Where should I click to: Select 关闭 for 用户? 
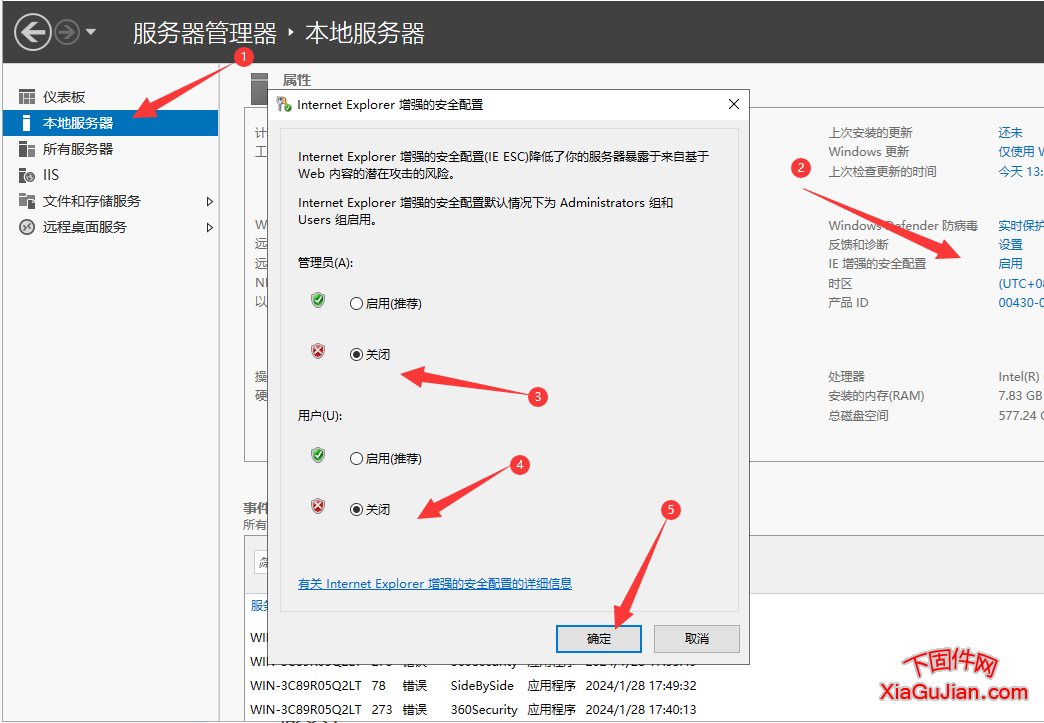click(x=370, y=510)
